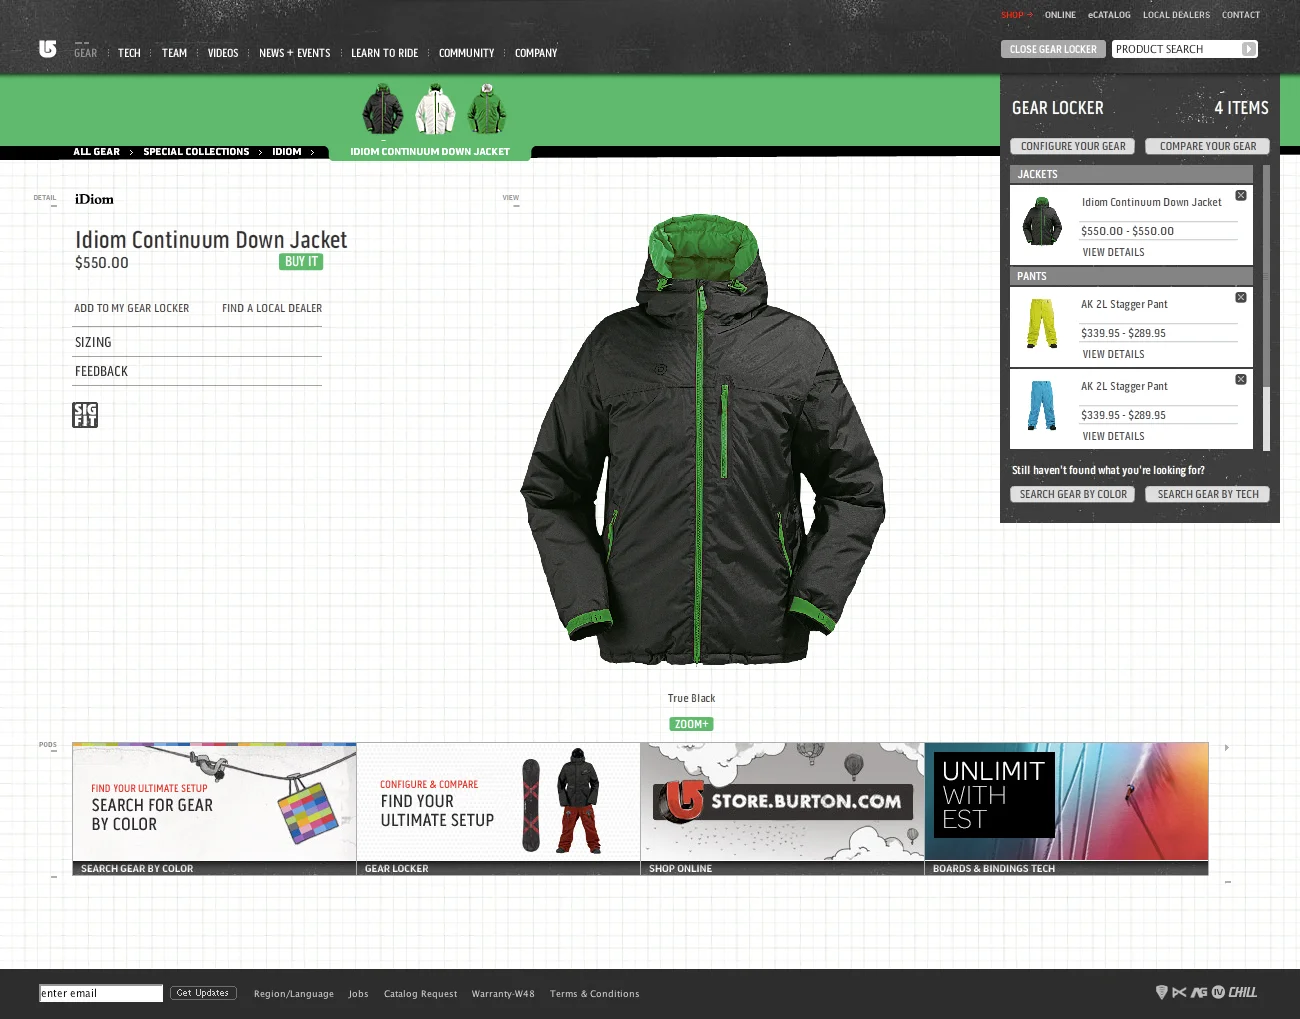Open the eCatalog link
The image size is (1300, 1019).
[x=1109, y=15]
